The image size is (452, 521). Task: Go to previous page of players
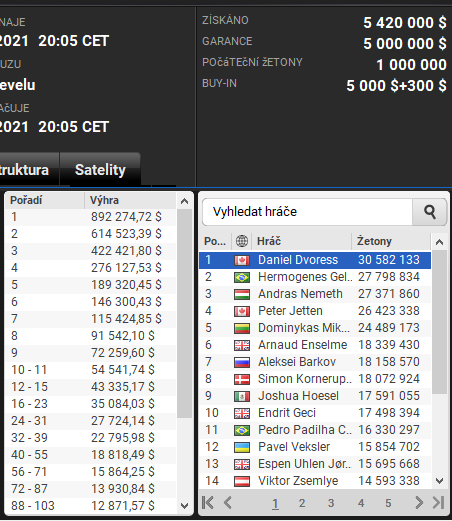tap(228, 503)
